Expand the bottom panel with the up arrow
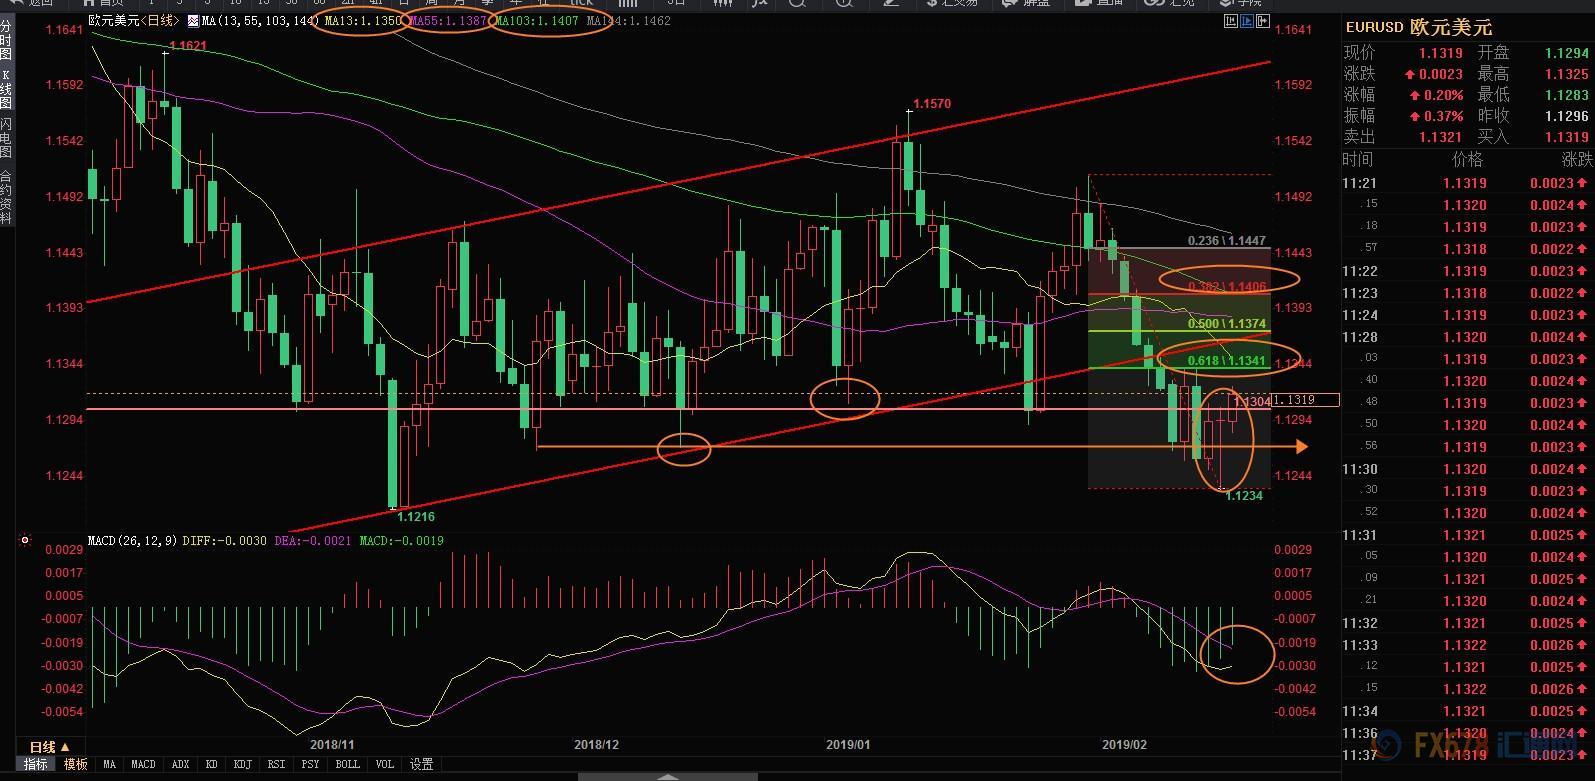 click(x=668, y=776)
